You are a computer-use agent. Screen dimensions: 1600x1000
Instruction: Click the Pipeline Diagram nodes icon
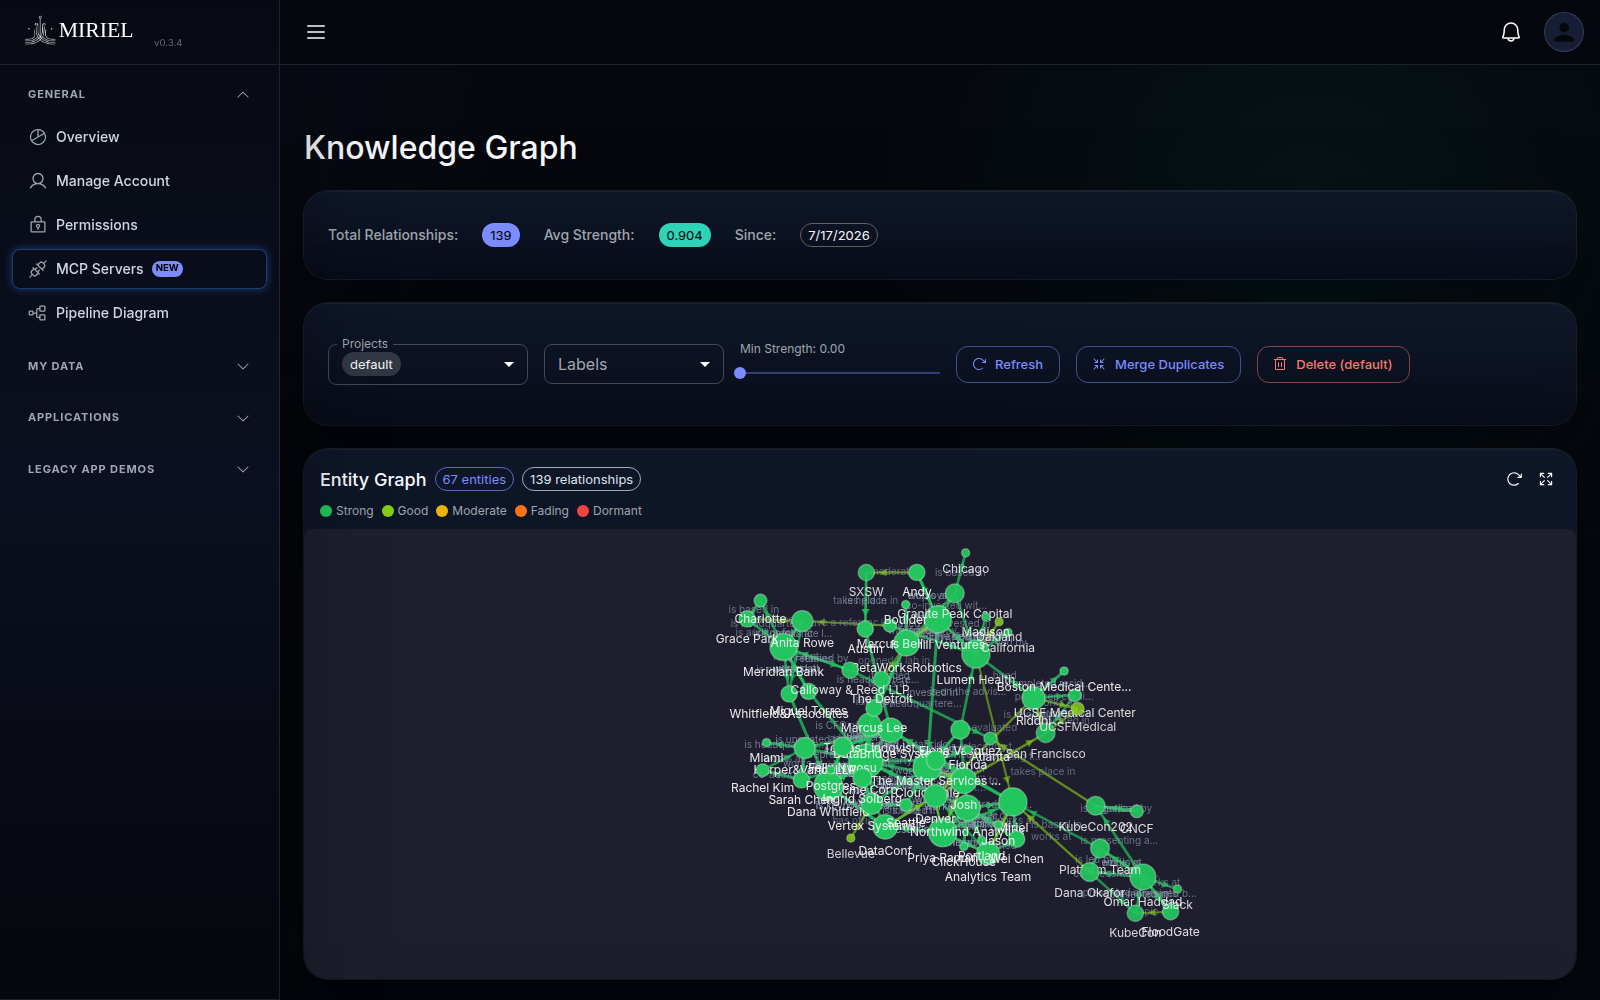[x=38, y=313]
